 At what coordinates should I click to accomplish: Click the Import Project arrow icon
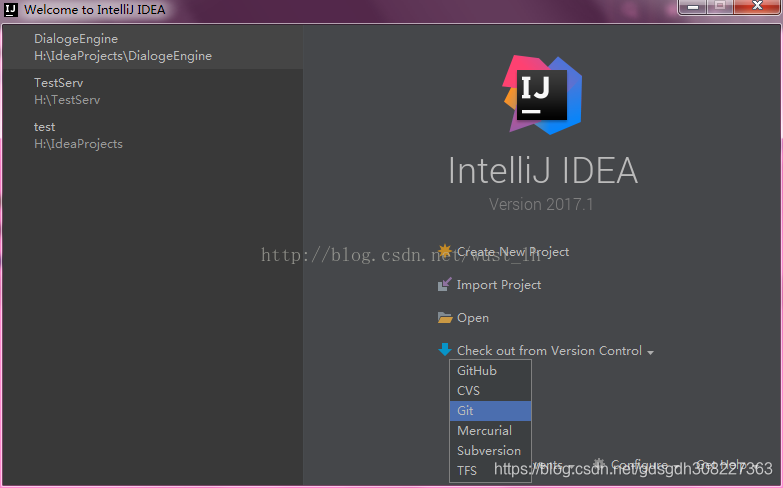[x=444, y=284]
